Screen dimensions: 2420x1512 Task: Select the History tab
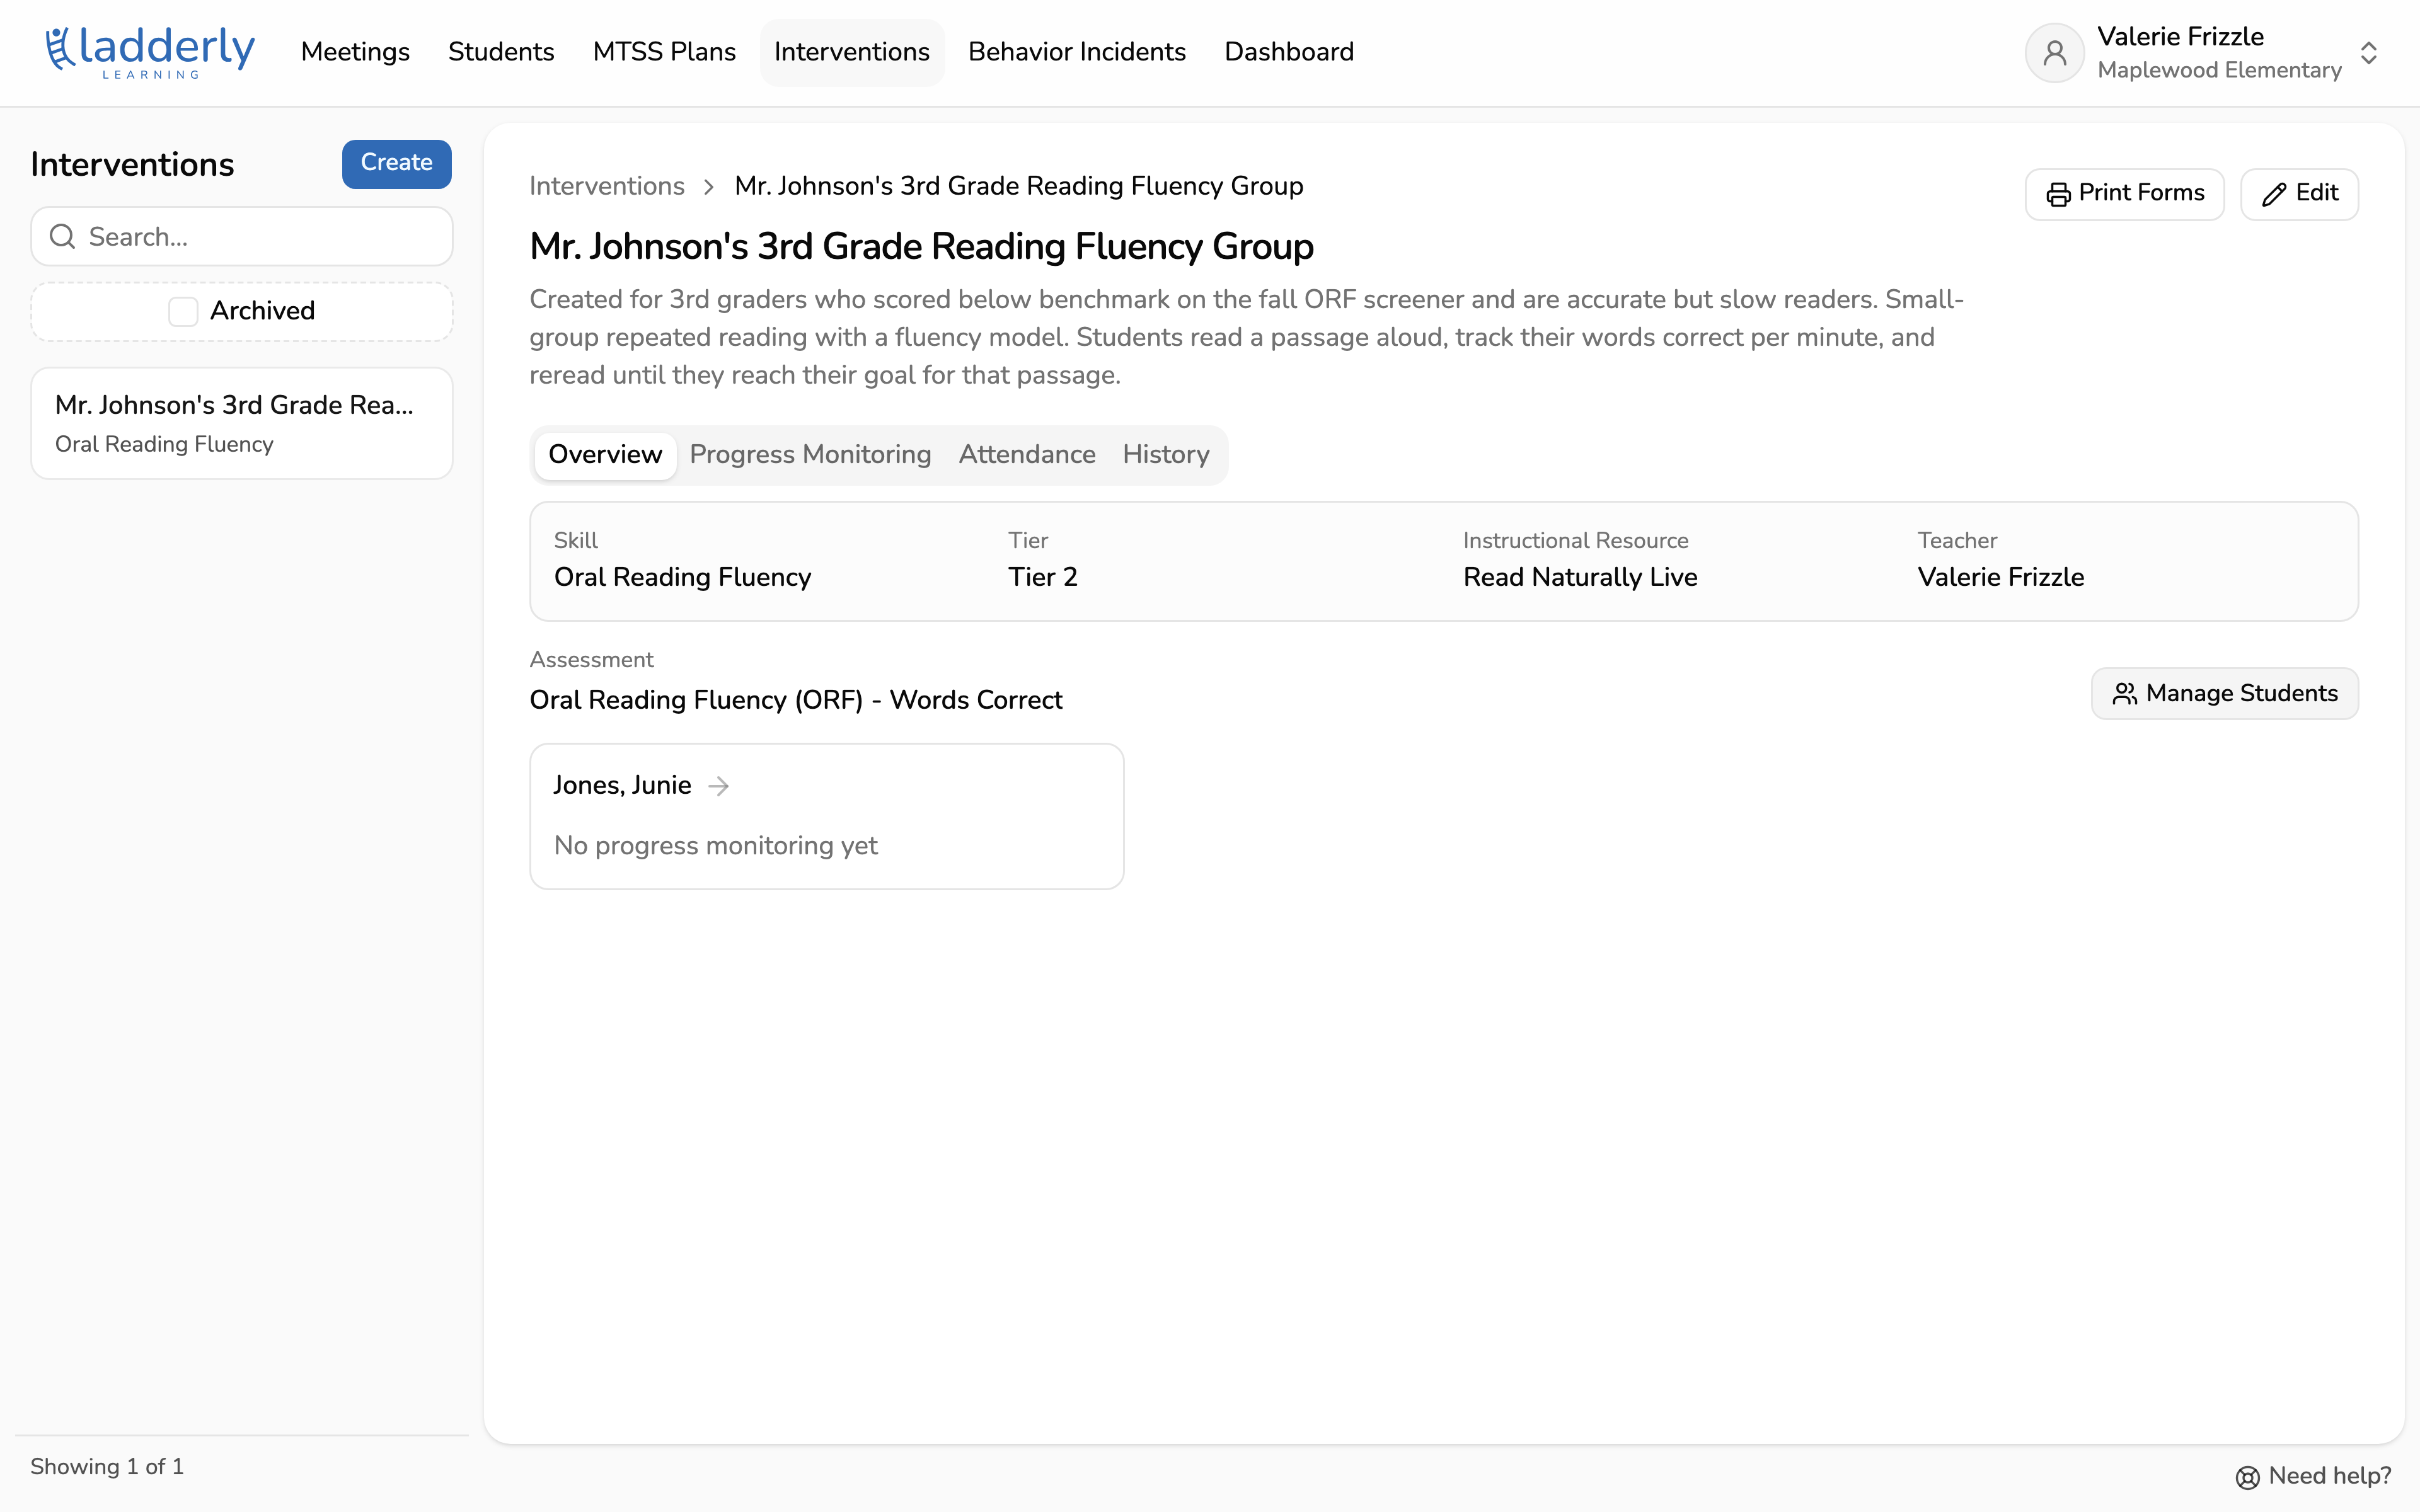click(1166, 455)
